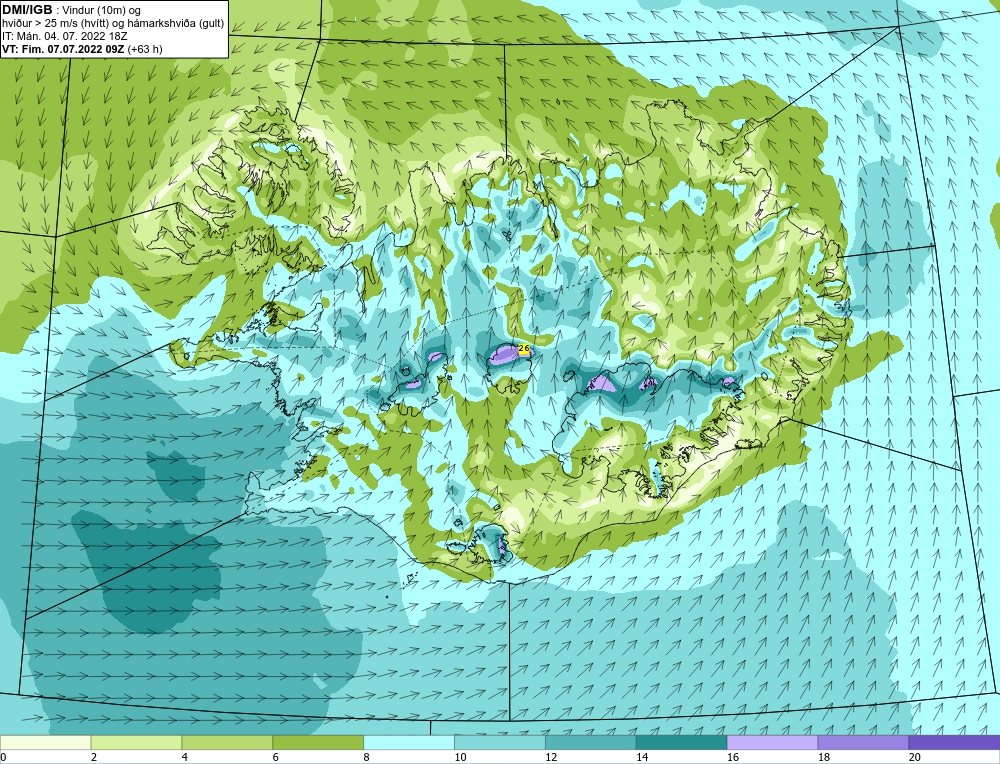Click the IT: Mán. 04. 07. 2022 18Z line

(x=65, y=36)
